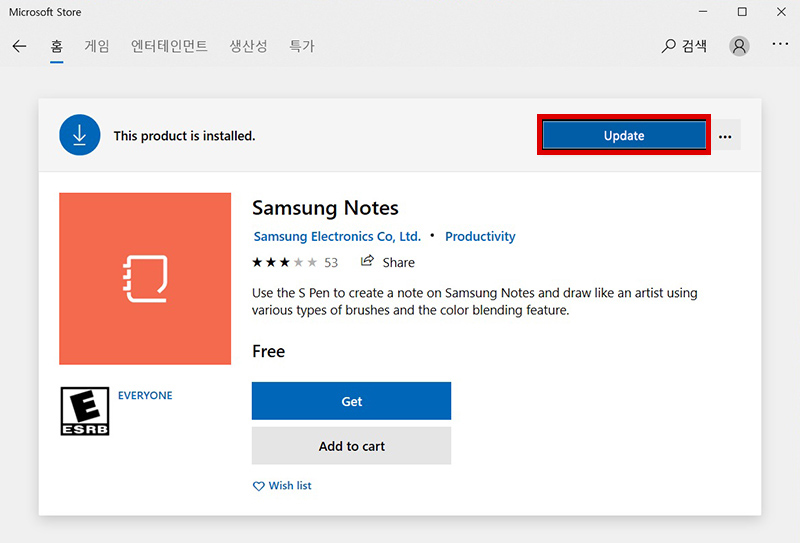
Task: Open the 검색 search icon
Action: tap(668, 46)
